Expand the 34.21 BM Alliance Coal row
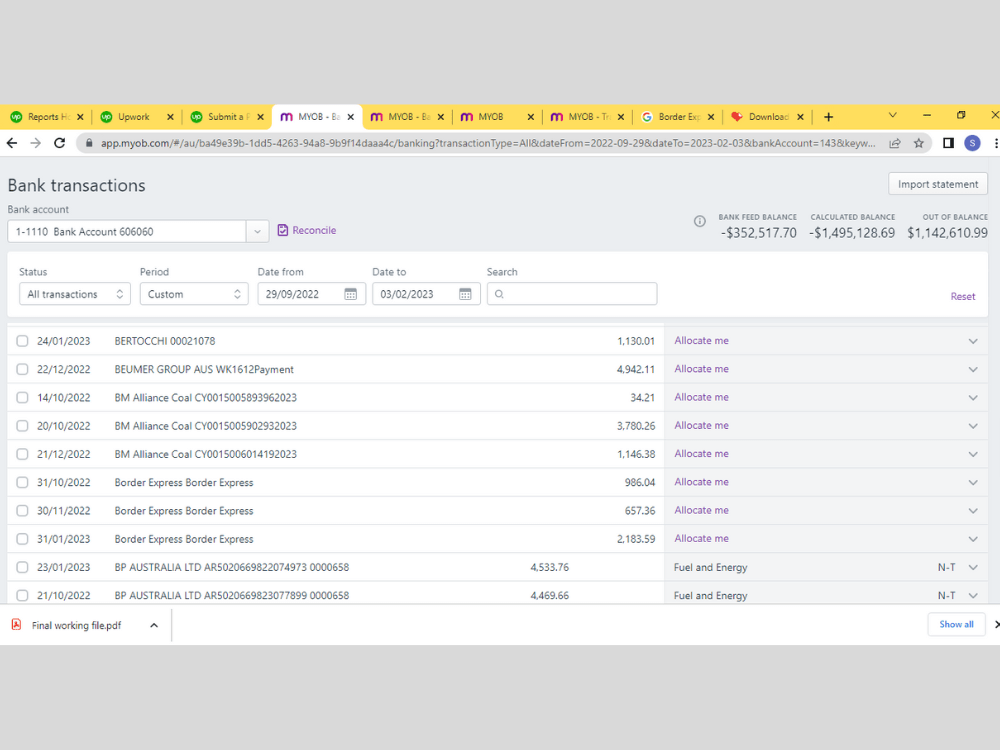The height and width of the screenshot is (750, 1000). click(x=973, y=397)
